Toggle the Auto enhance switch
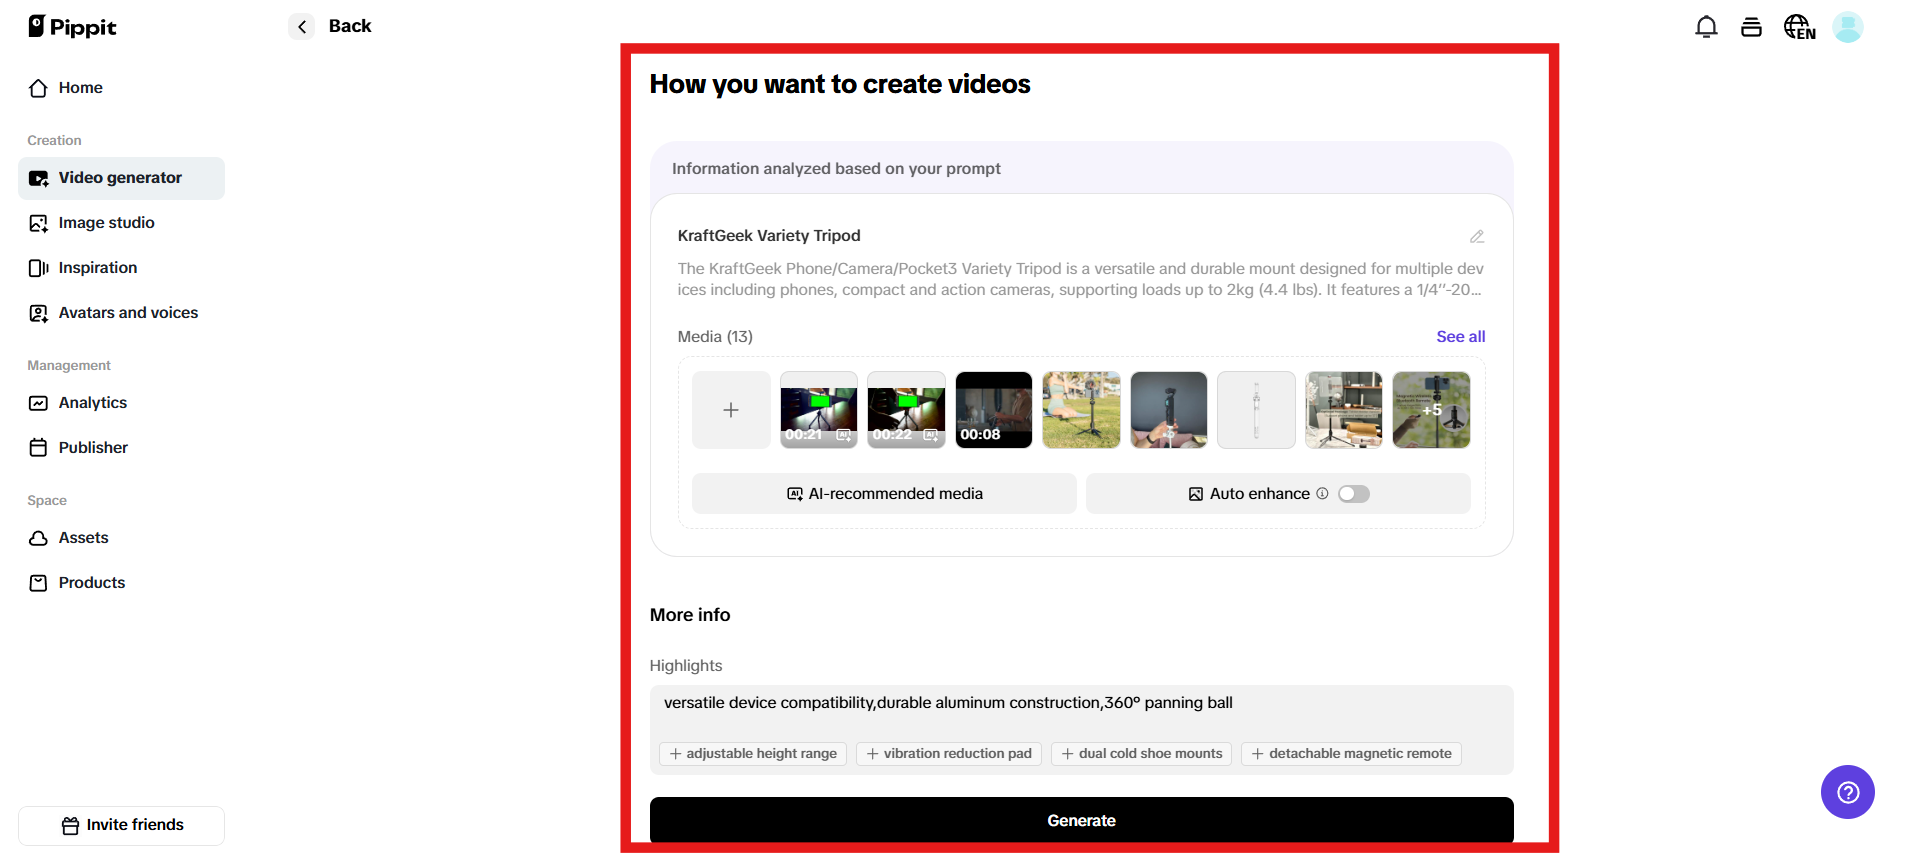 pyautogui.click(x=1353, y=494)
